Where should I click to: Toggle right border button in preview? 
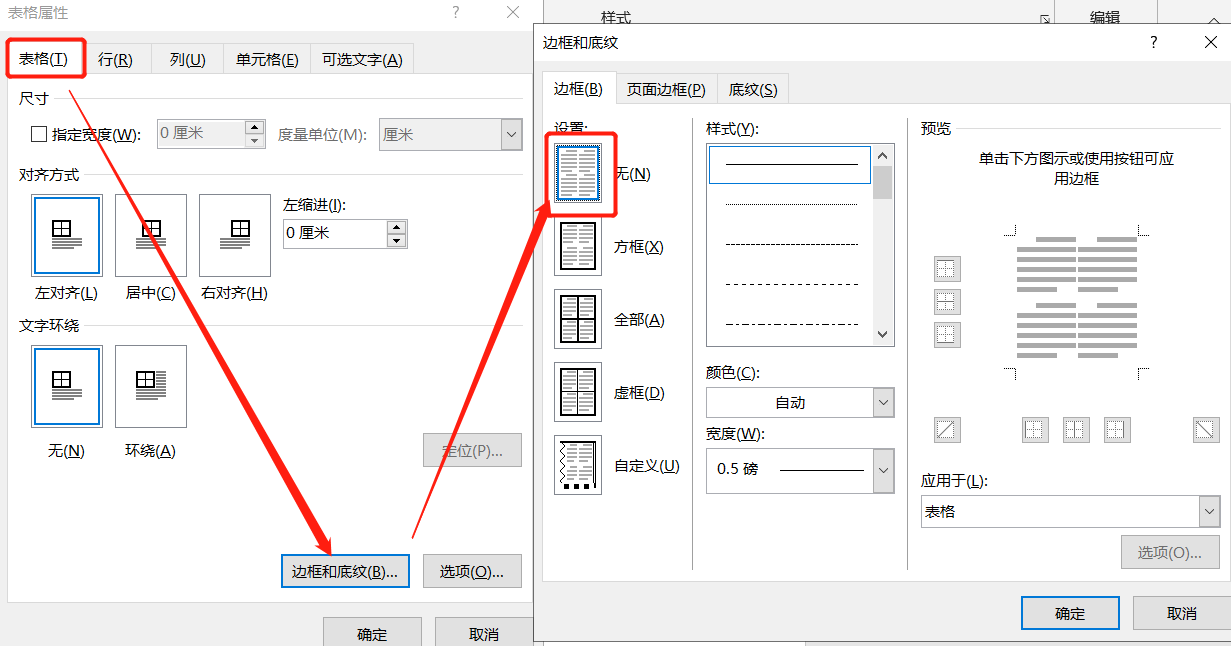pyautogui.click(x=1117, y=430)
